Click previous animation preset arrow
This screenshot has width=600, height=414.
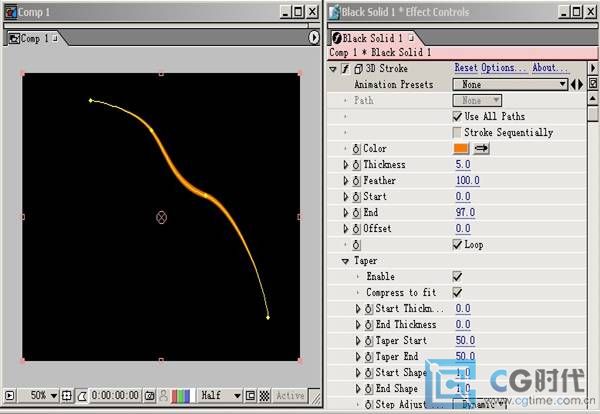pyautogui.click(x=573, y=85)
